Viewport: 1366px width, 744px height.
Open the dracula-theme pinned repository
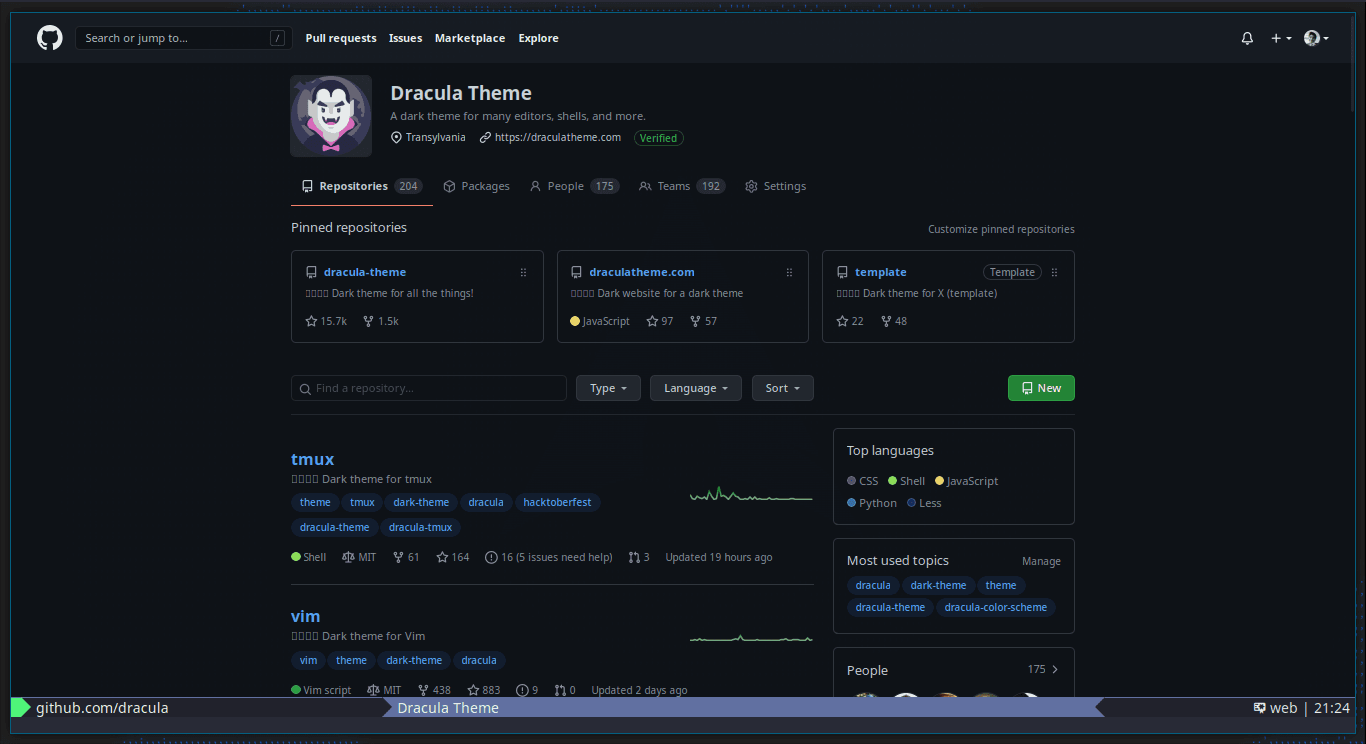[x=365, y=272]
